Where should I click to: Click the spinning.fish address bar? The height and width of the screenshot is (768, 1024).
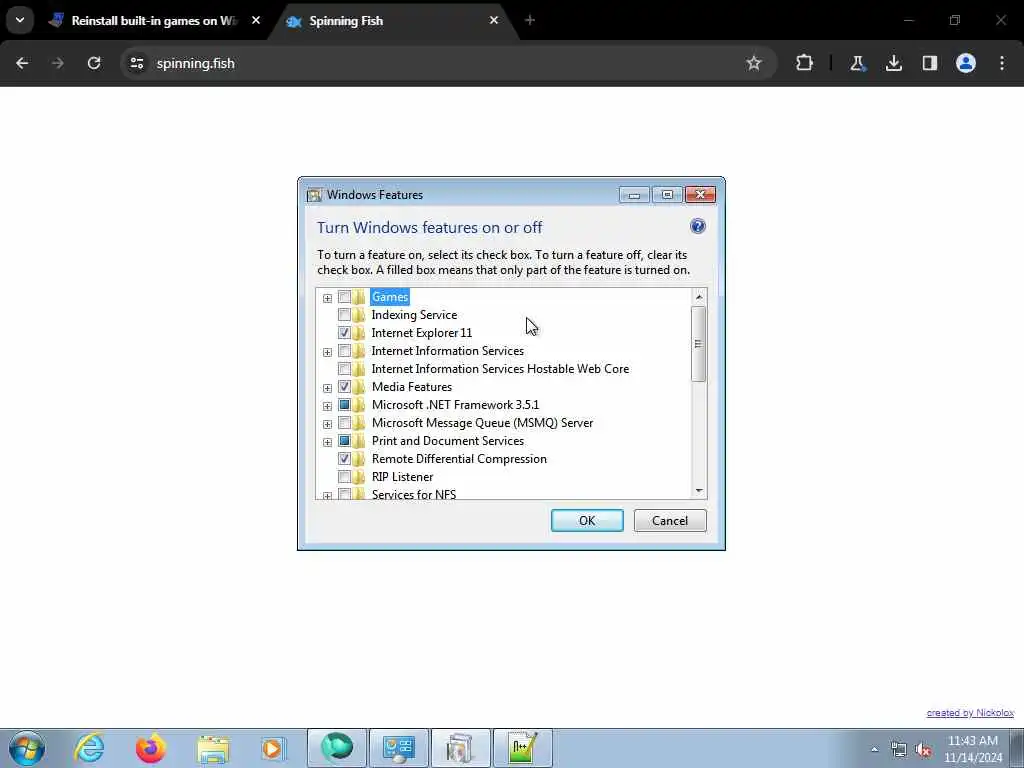tap(447, 63)
